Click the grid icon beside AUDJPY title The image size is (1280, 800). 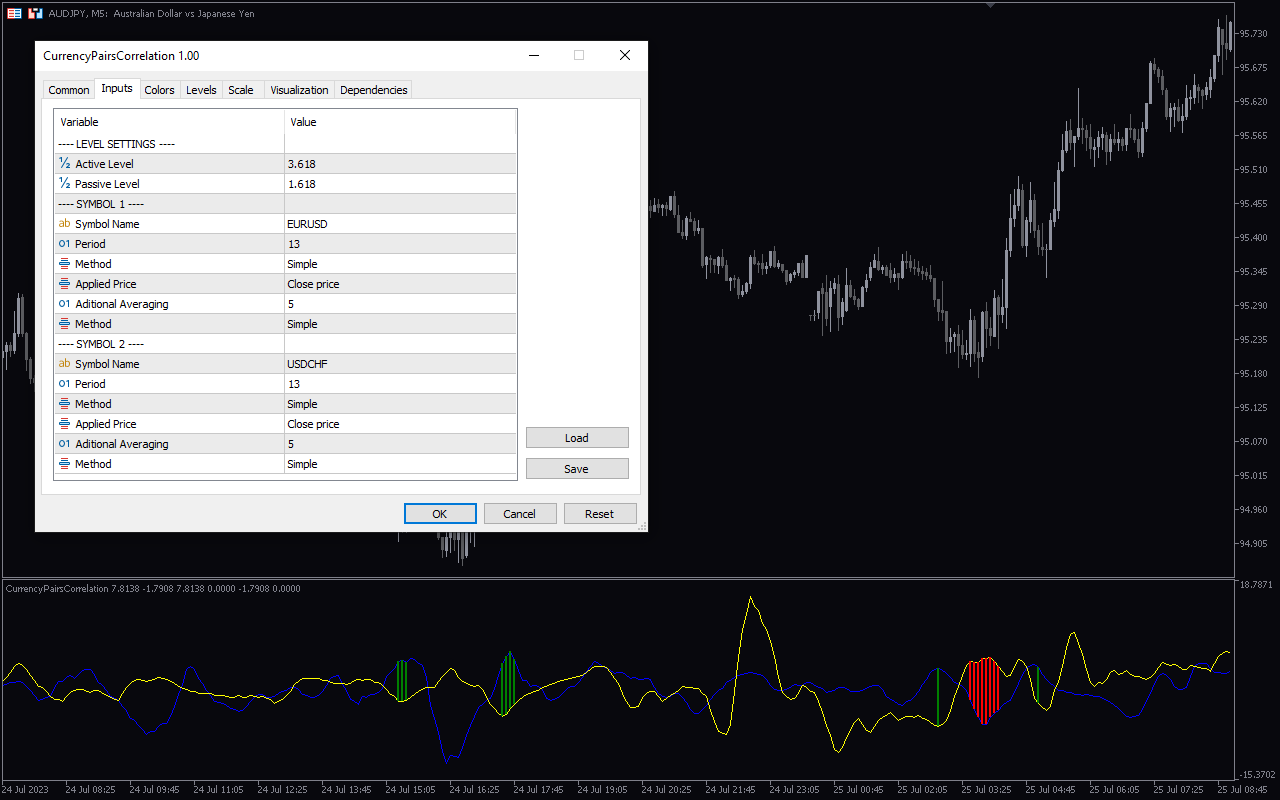pyautogui.click(x=14, y=14)
